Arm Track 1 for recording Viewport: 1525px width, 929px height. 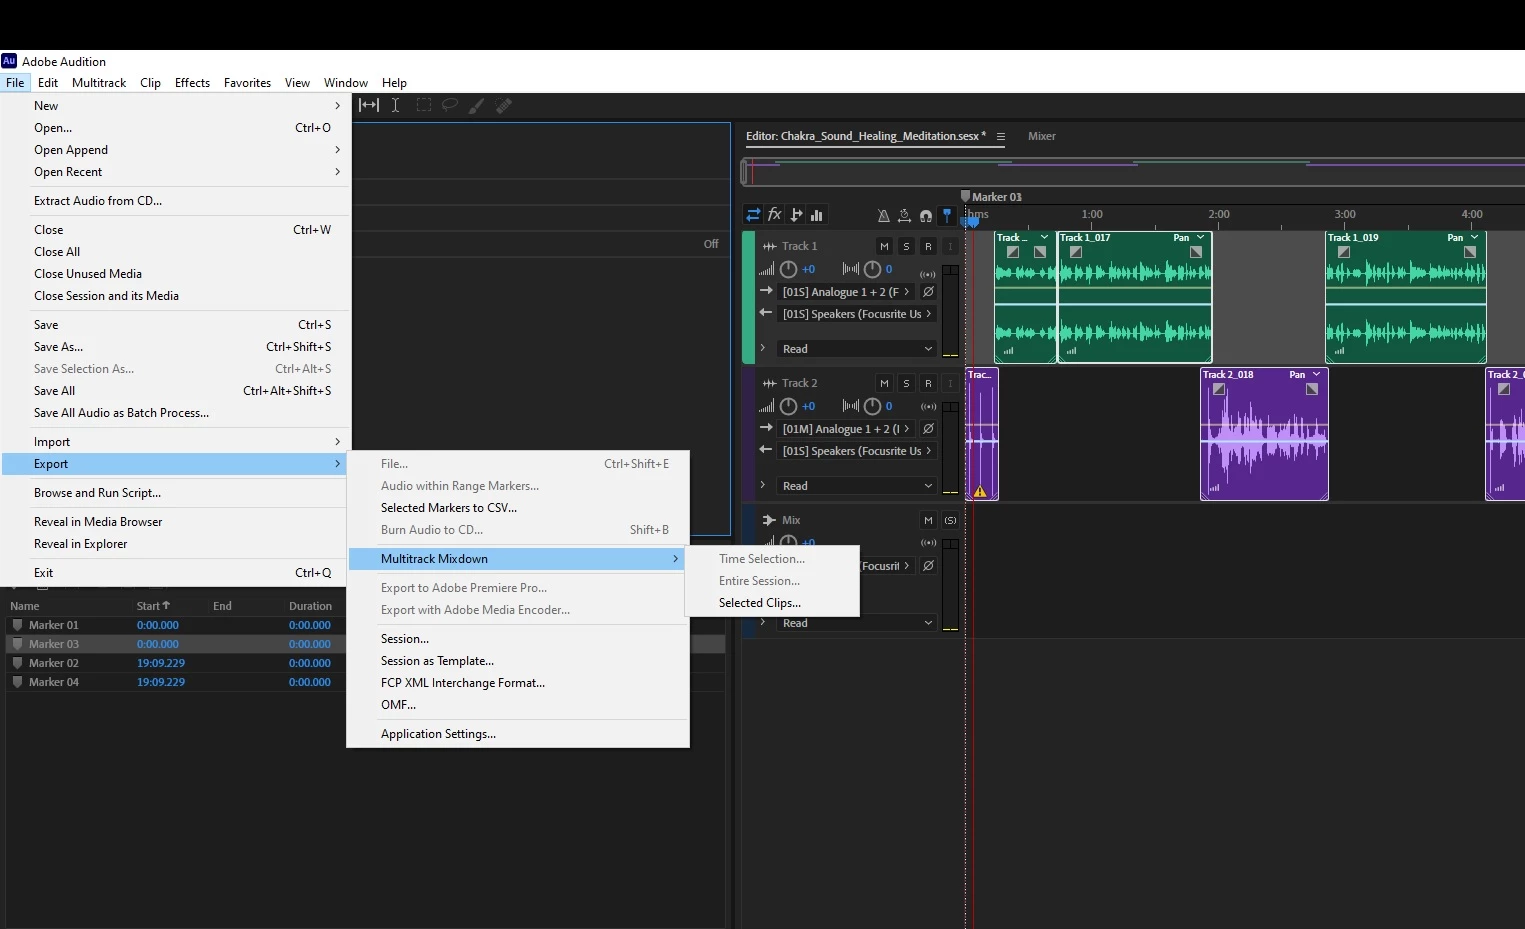(x=928, y=246)
